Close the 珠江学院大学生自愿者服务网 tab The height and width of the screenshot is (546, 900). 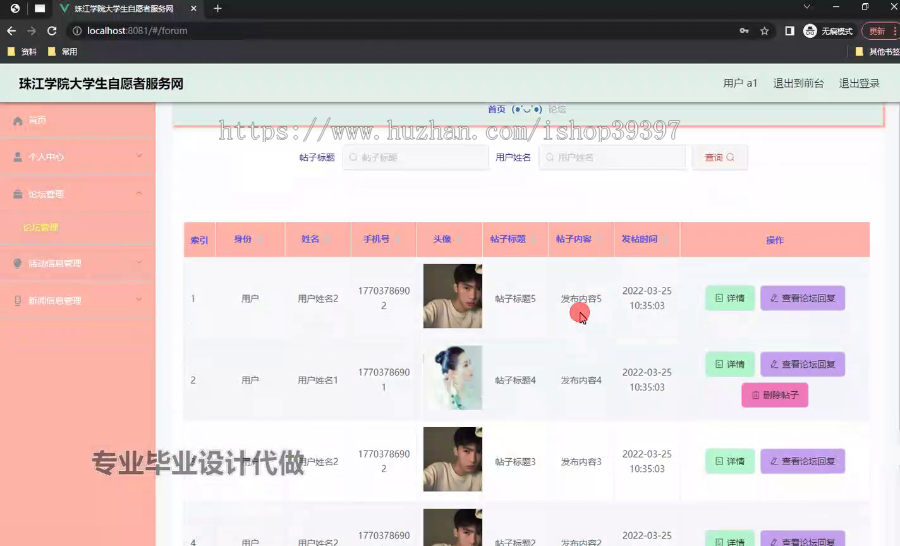click(193, 9)
